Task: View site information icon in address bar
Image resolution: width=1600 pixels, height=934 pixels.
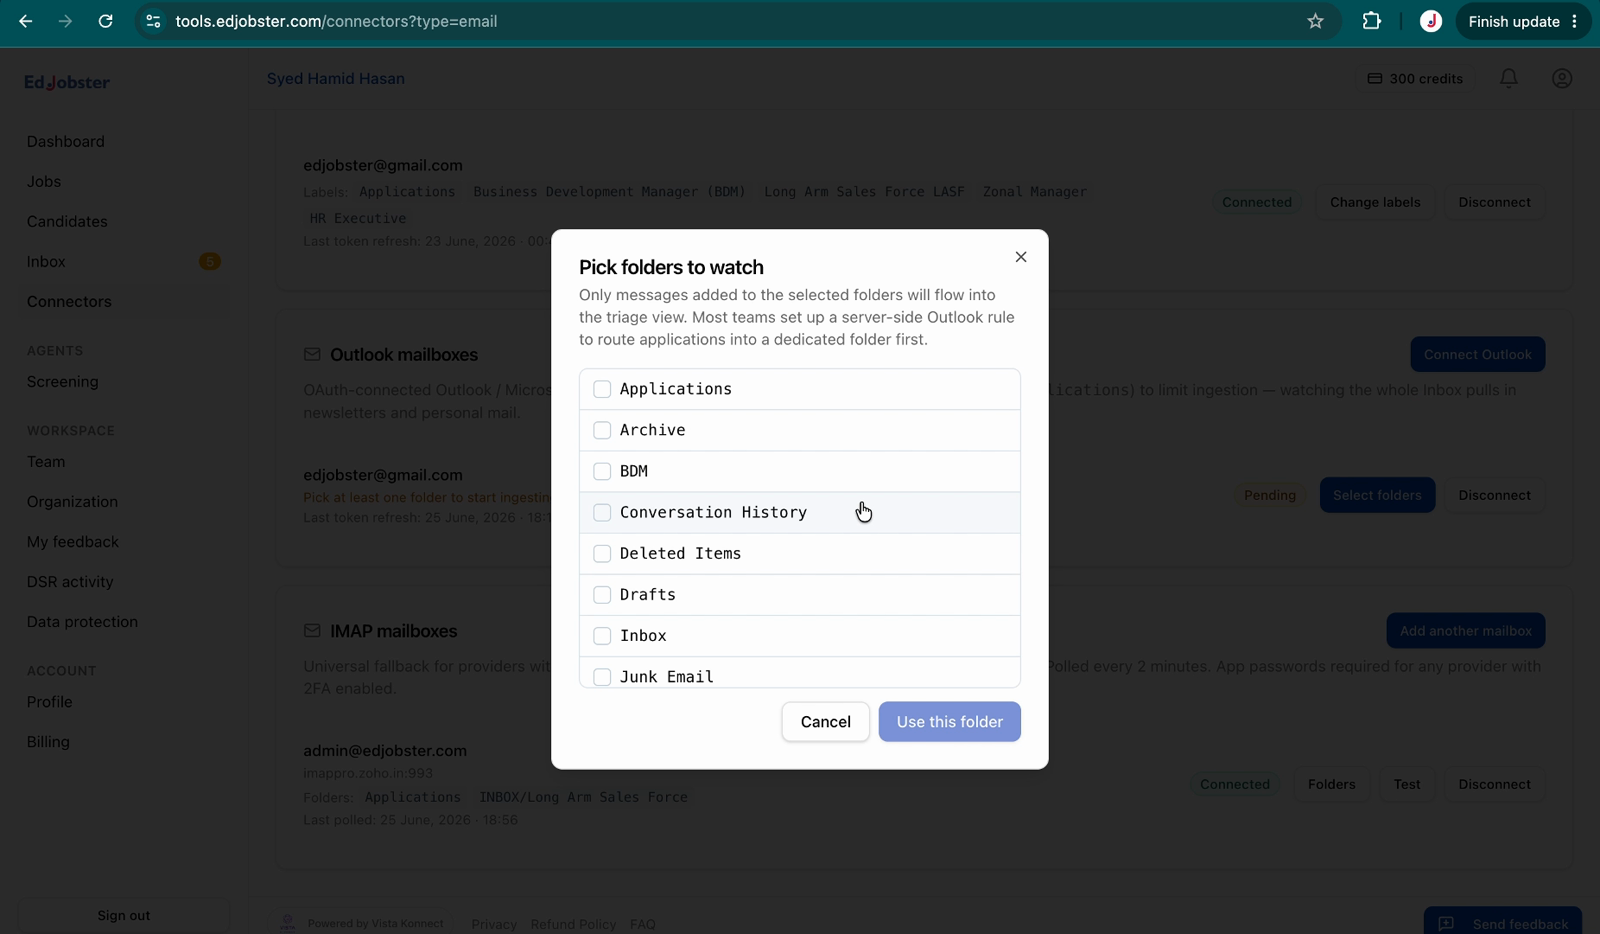Action: (x=153, y=21)
